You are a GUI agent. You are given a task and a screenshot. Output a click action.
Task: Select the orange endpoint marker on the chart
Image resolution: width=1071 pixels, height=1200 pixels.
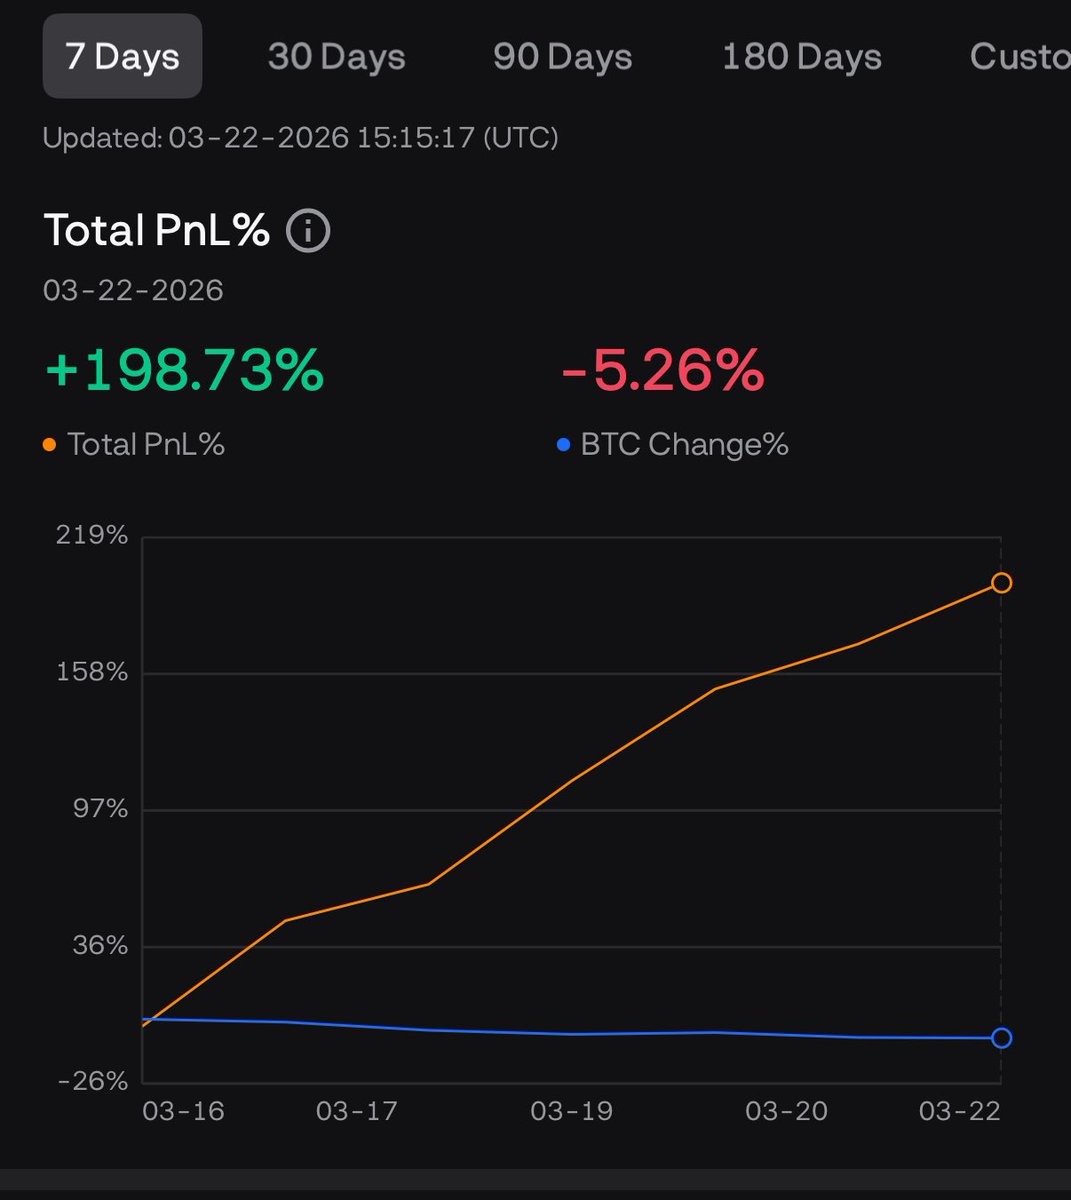click(1000, 583)
